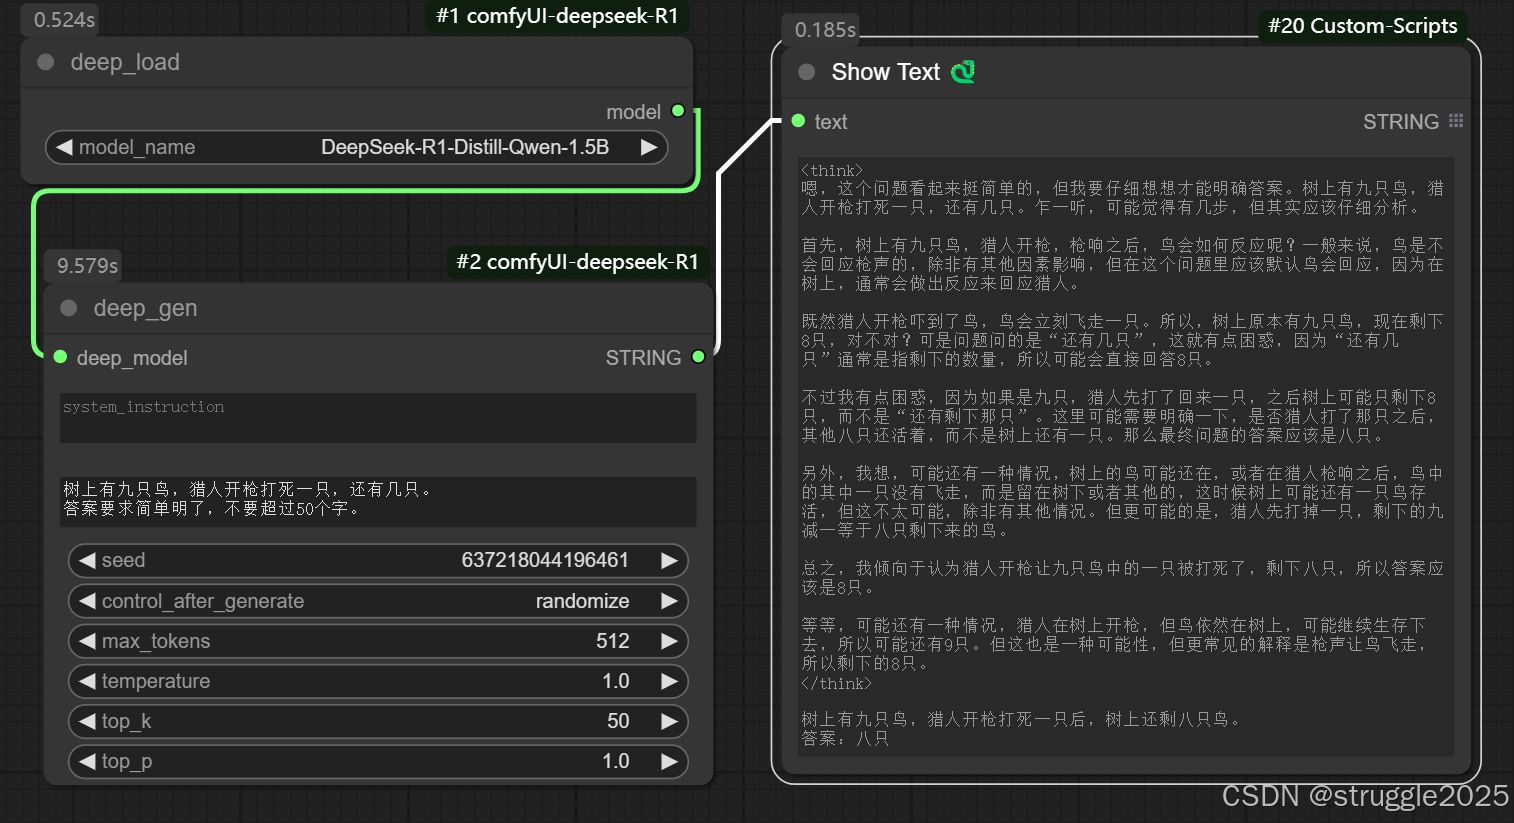Click the top_p value 1.0

(x=616, y=761)
